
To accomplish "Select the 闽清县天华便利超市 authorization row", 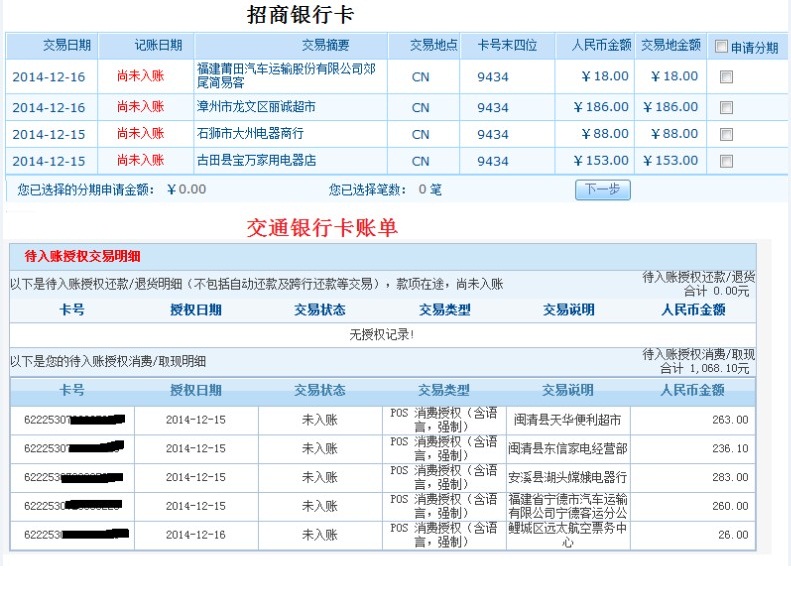I will click(567, 420).
